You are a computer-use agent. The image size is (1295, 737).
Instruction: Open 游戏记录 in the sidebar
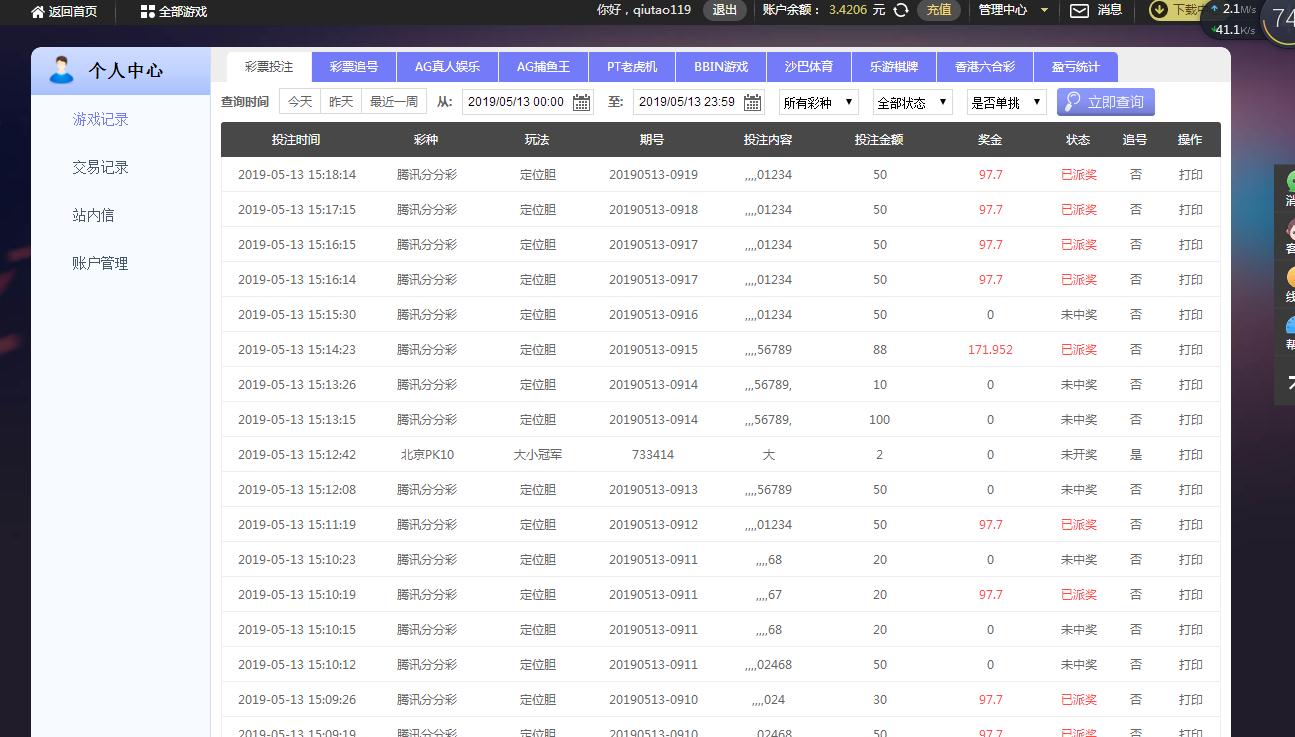click(100, 119)
